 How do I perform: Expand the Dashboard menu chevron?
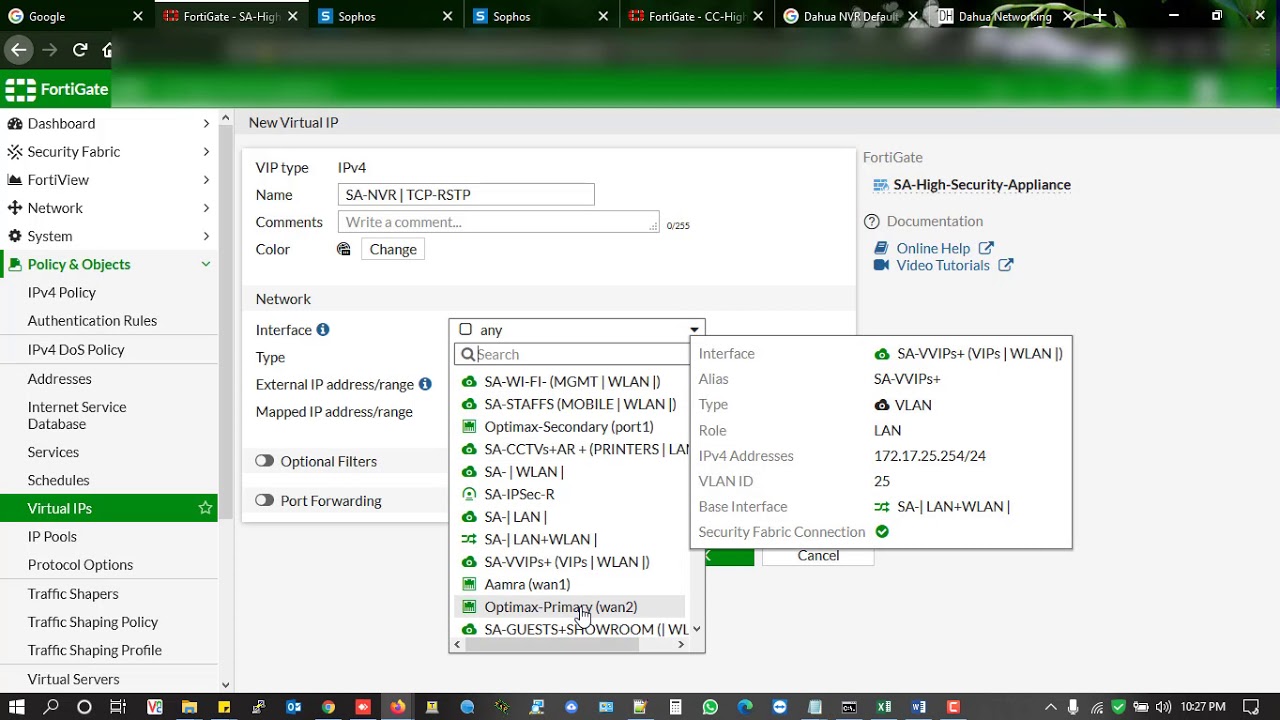click(206, 124)
